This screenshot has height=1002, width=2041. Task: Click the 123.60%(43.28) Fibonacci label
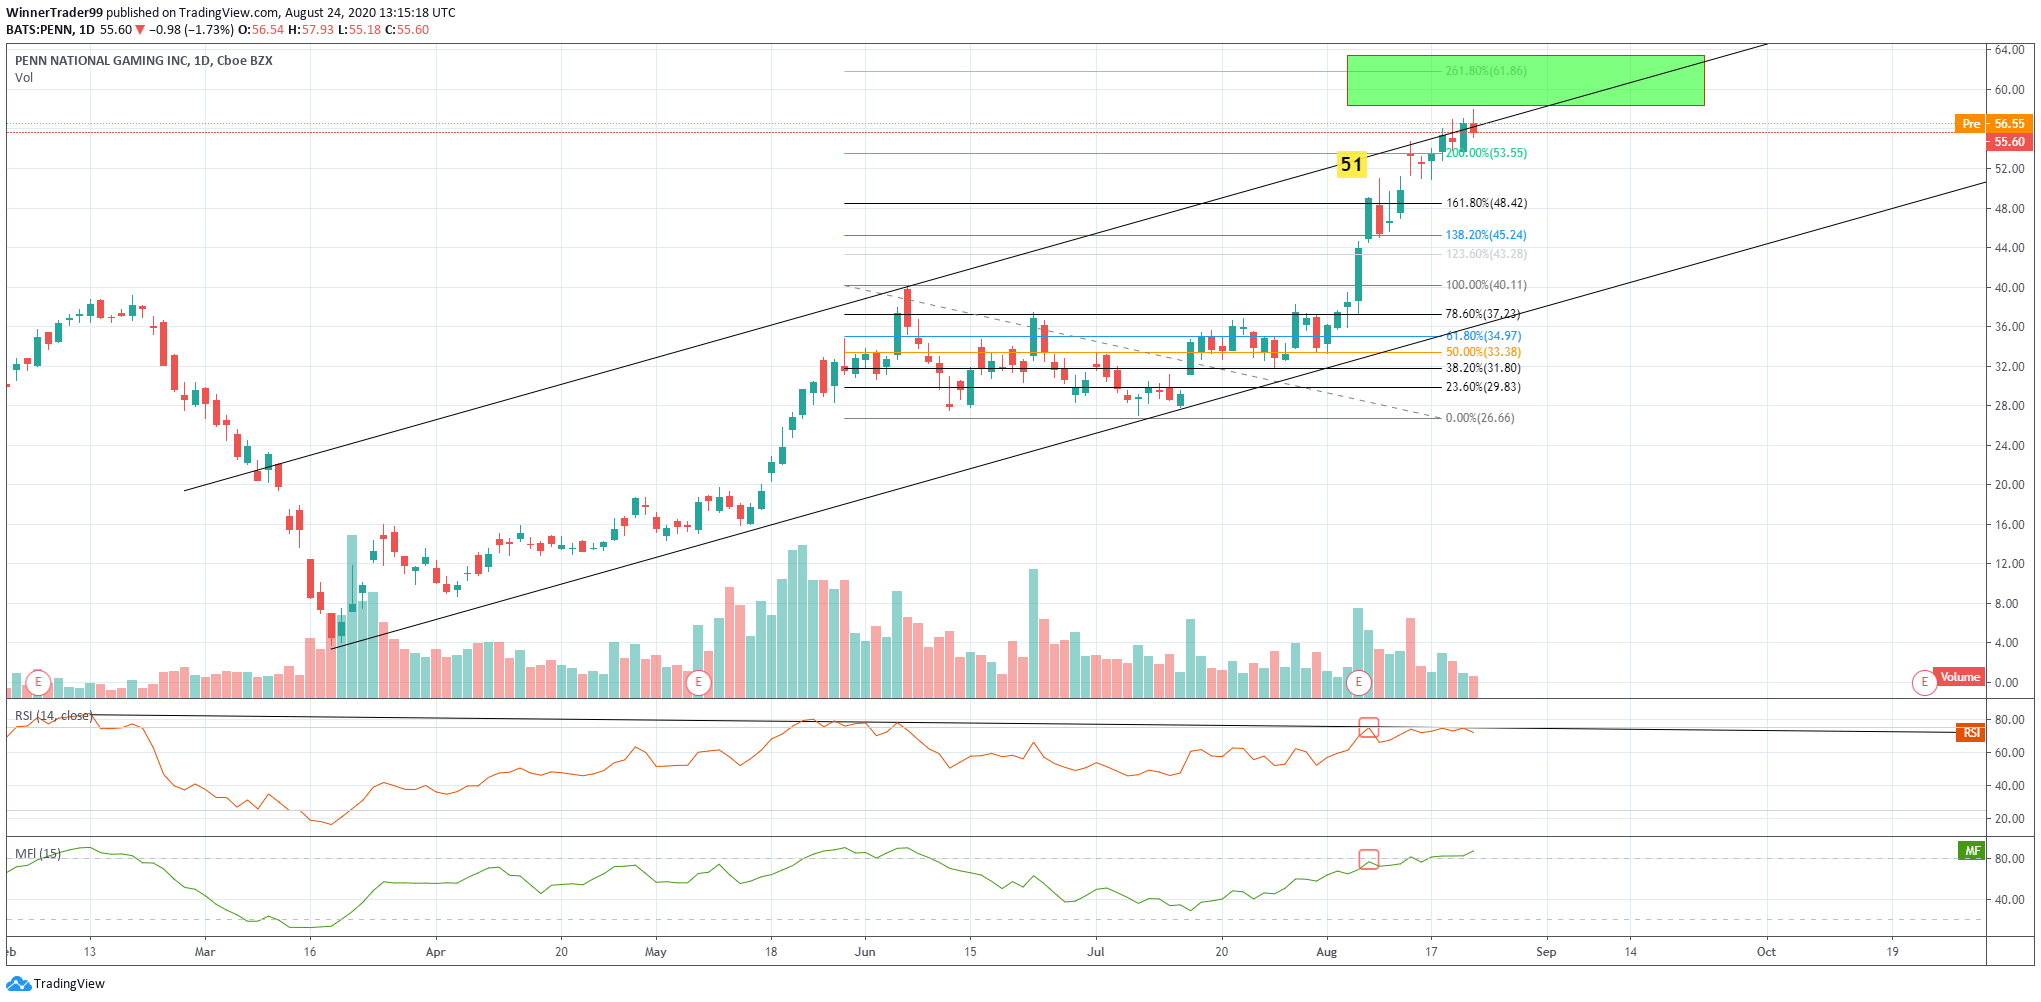[x=1486, y=254]
